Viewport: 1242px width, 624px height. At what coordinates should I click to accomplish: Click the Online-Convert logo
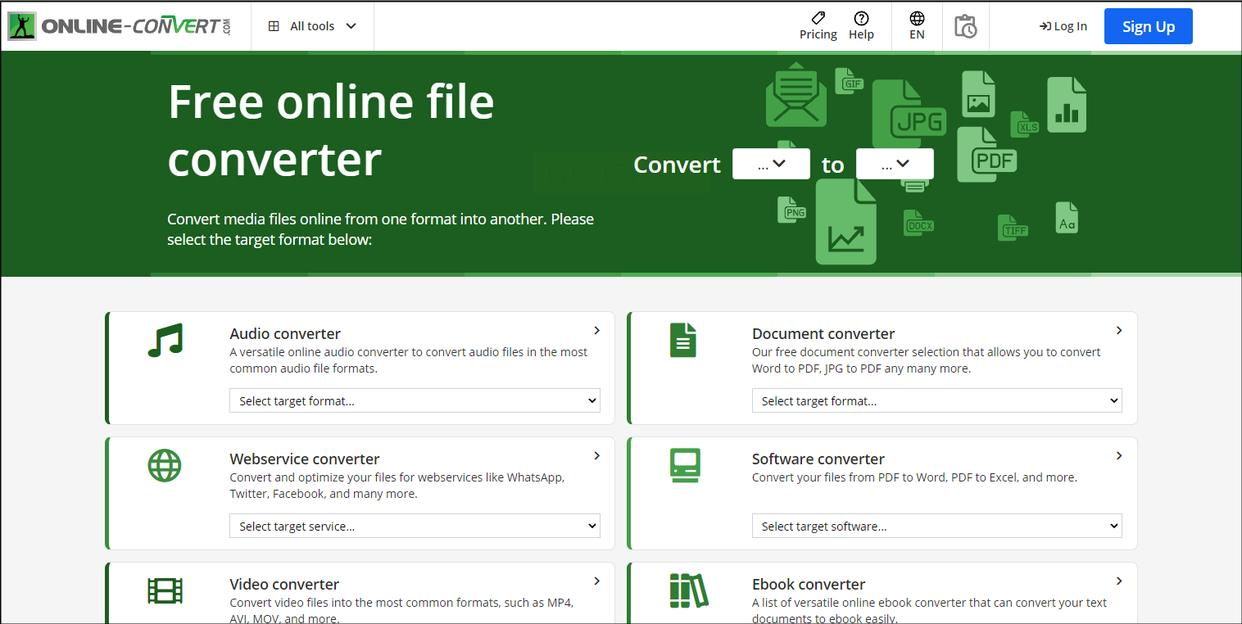tap(120, 26)
